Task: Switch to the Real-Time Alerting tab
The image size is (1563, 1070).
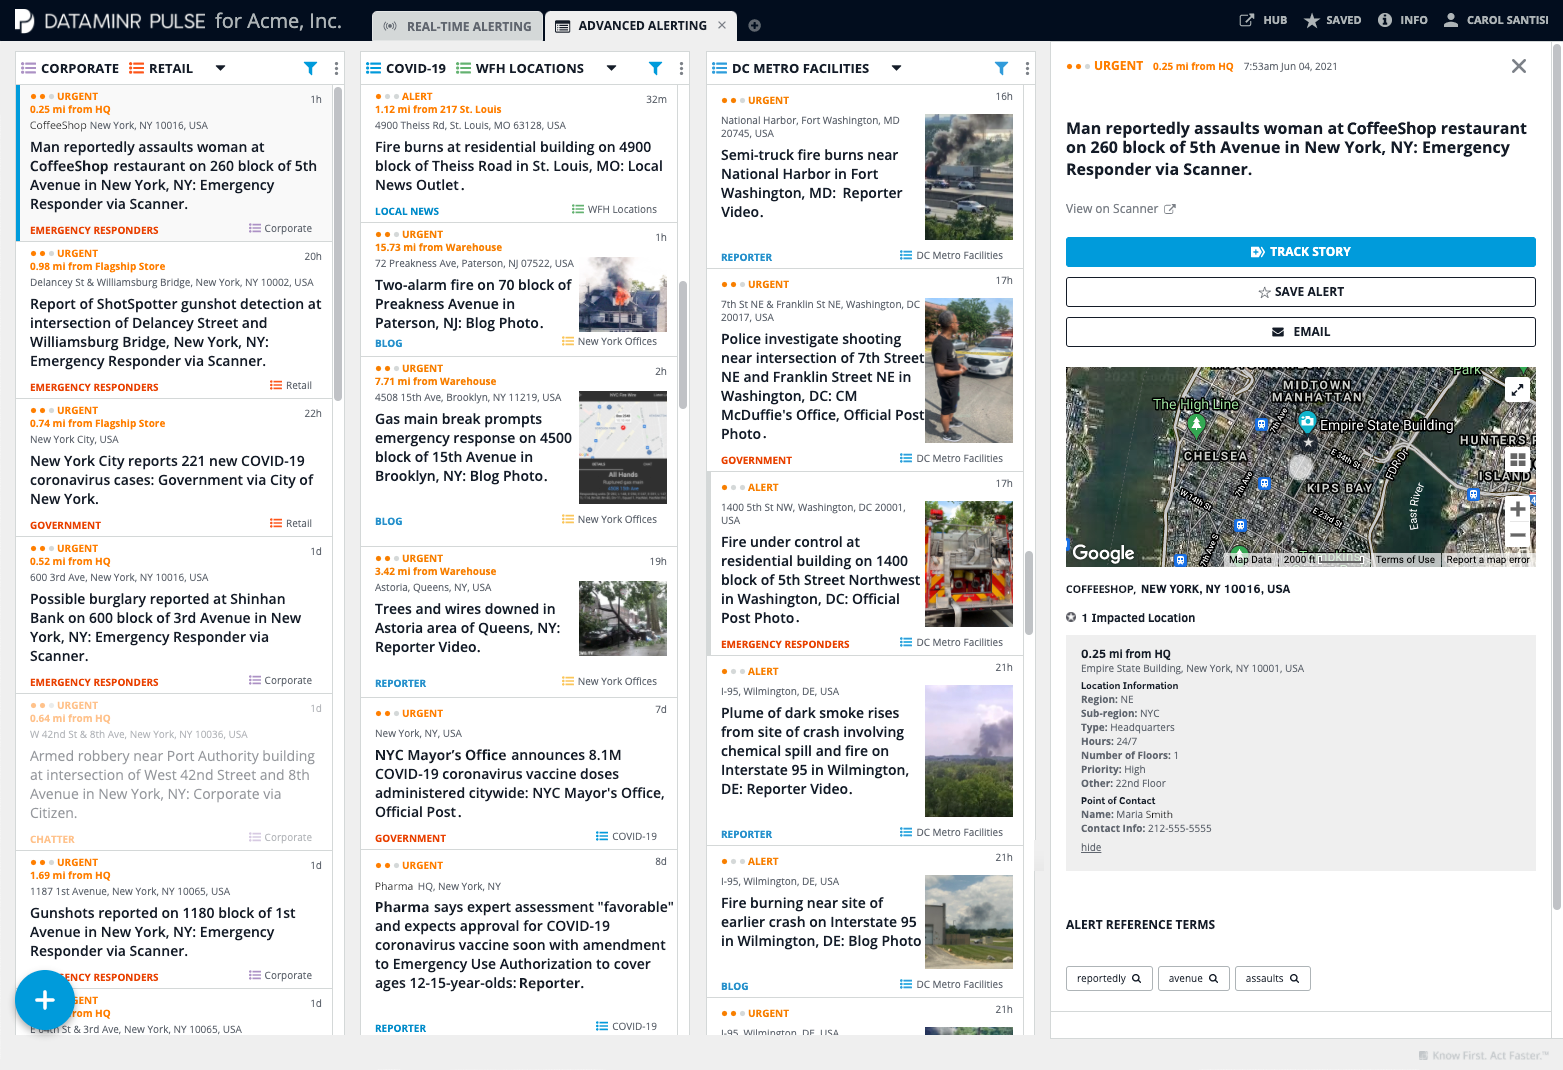Action: coord(458,26)
